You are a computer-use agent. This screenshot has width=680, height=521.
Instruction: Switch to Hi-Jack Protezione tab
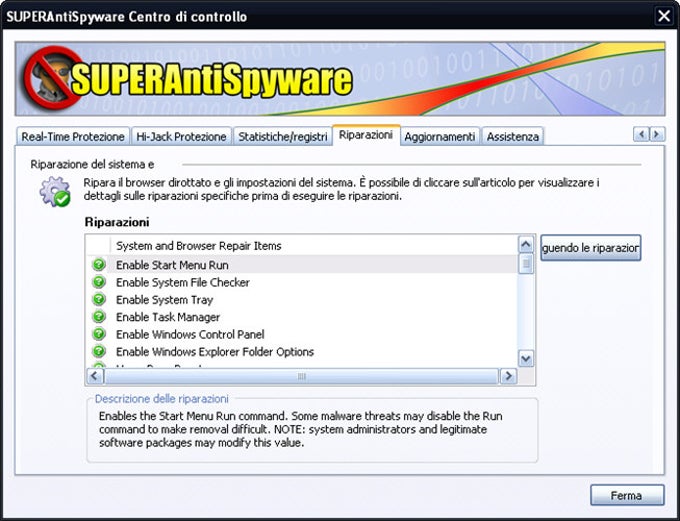[181, 136]
